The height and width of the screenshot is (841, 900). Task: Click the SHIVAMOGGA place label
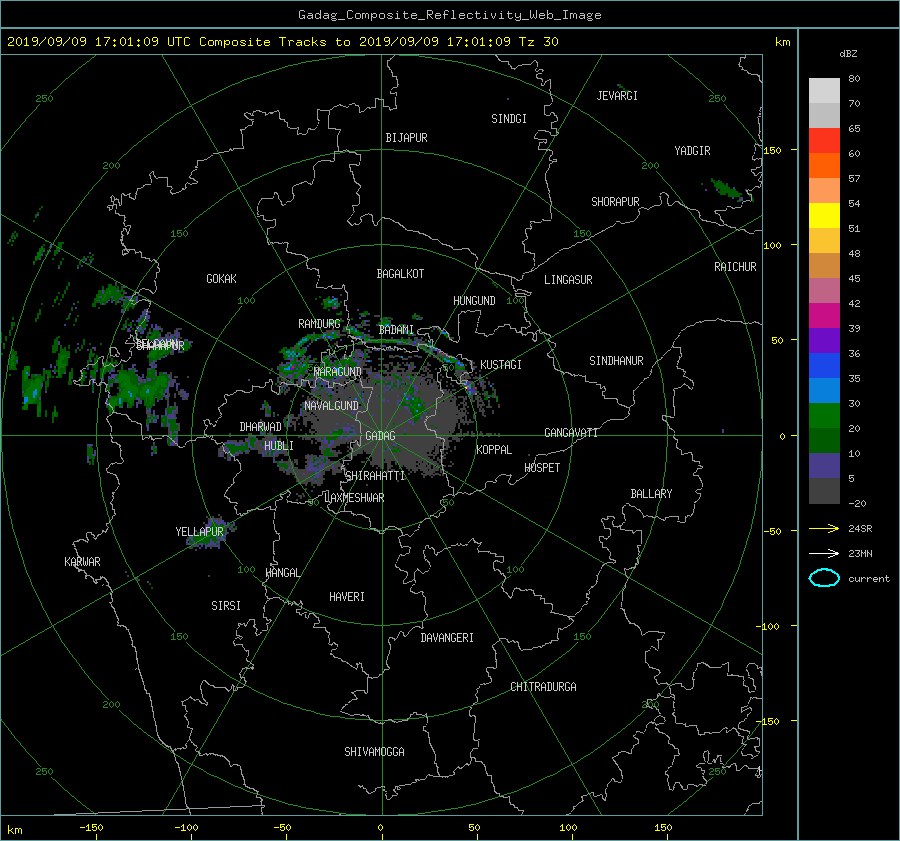point(374,752)
